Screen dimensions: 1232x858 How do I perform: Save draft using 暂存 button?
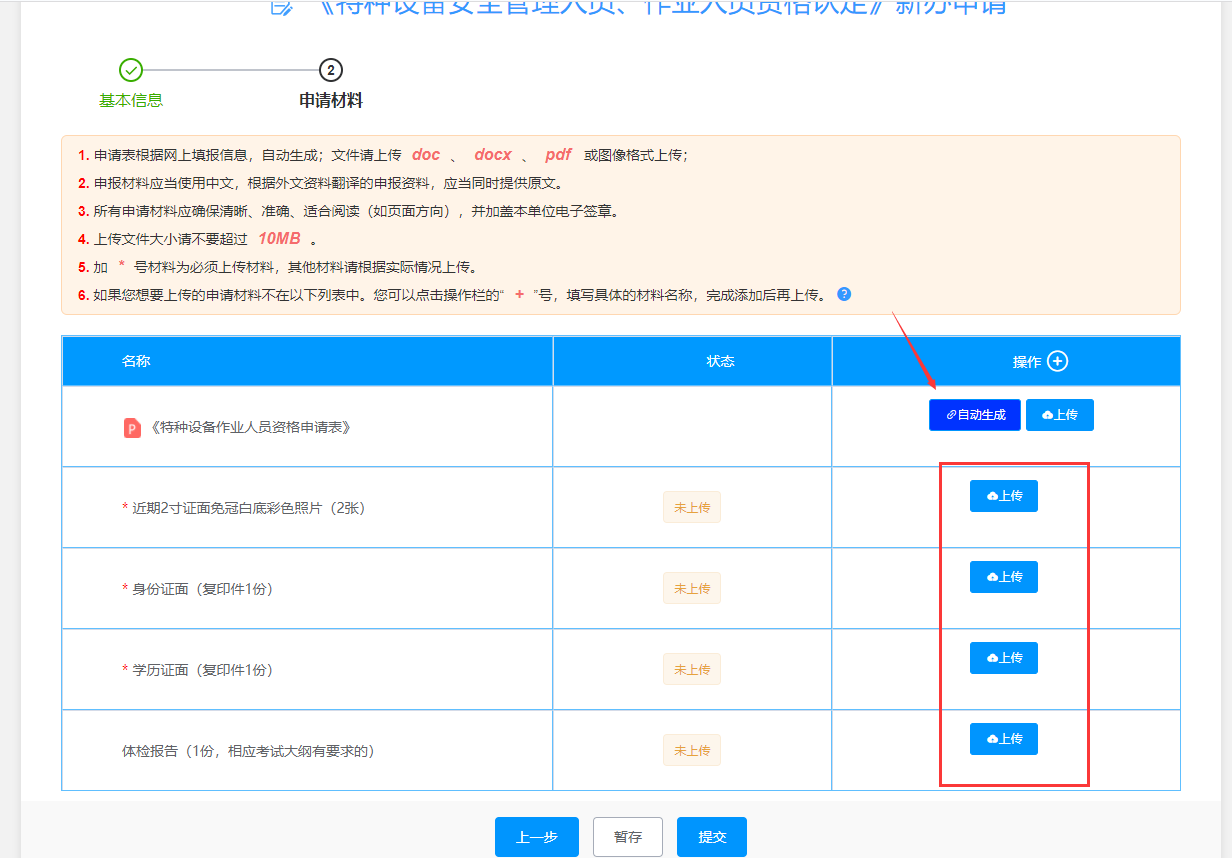point(627,837)
